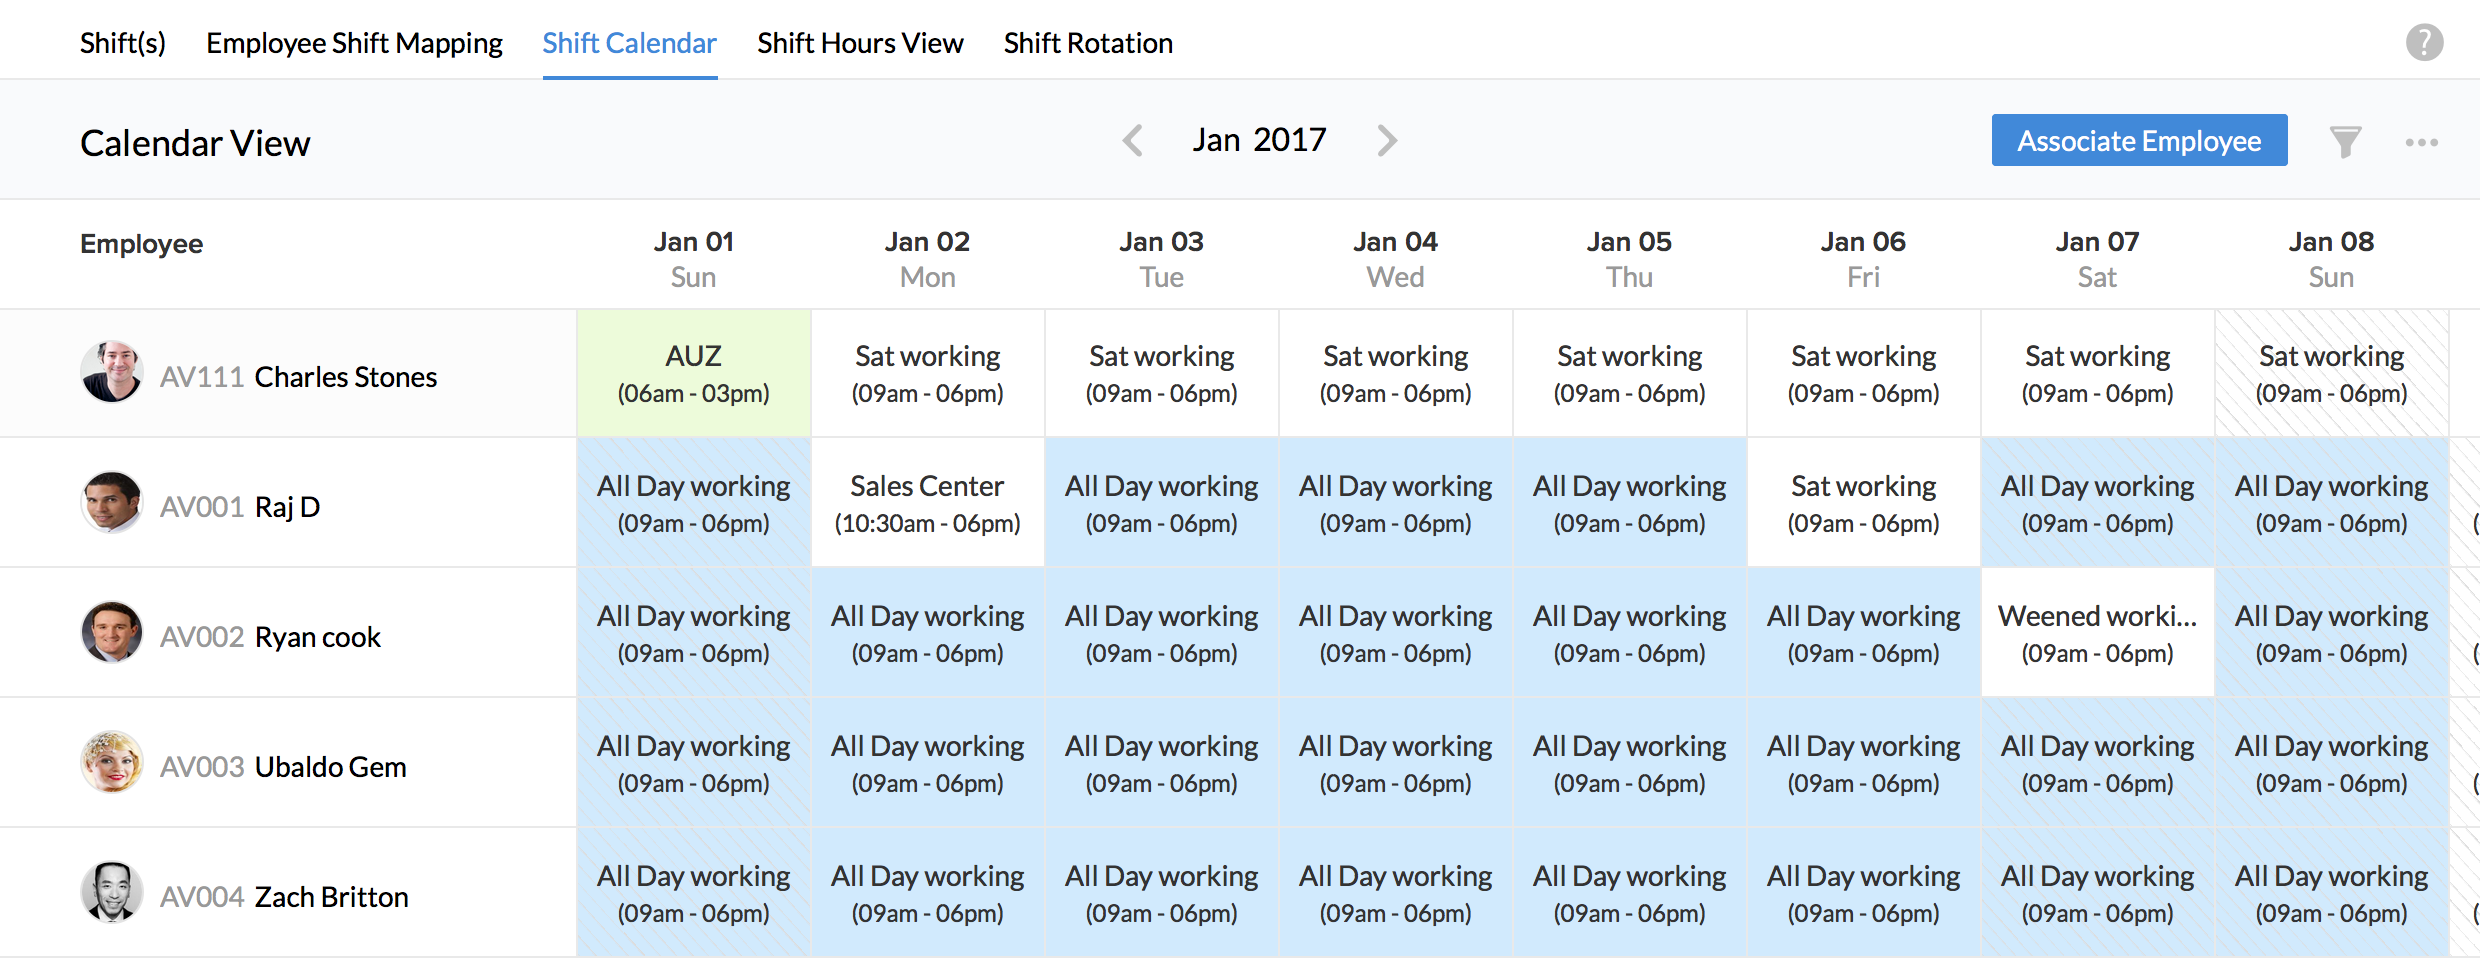Switch to Shift Hours View tab
Image resolution: width=2480 pixels, height=958 pixels.
click(860, 43)
